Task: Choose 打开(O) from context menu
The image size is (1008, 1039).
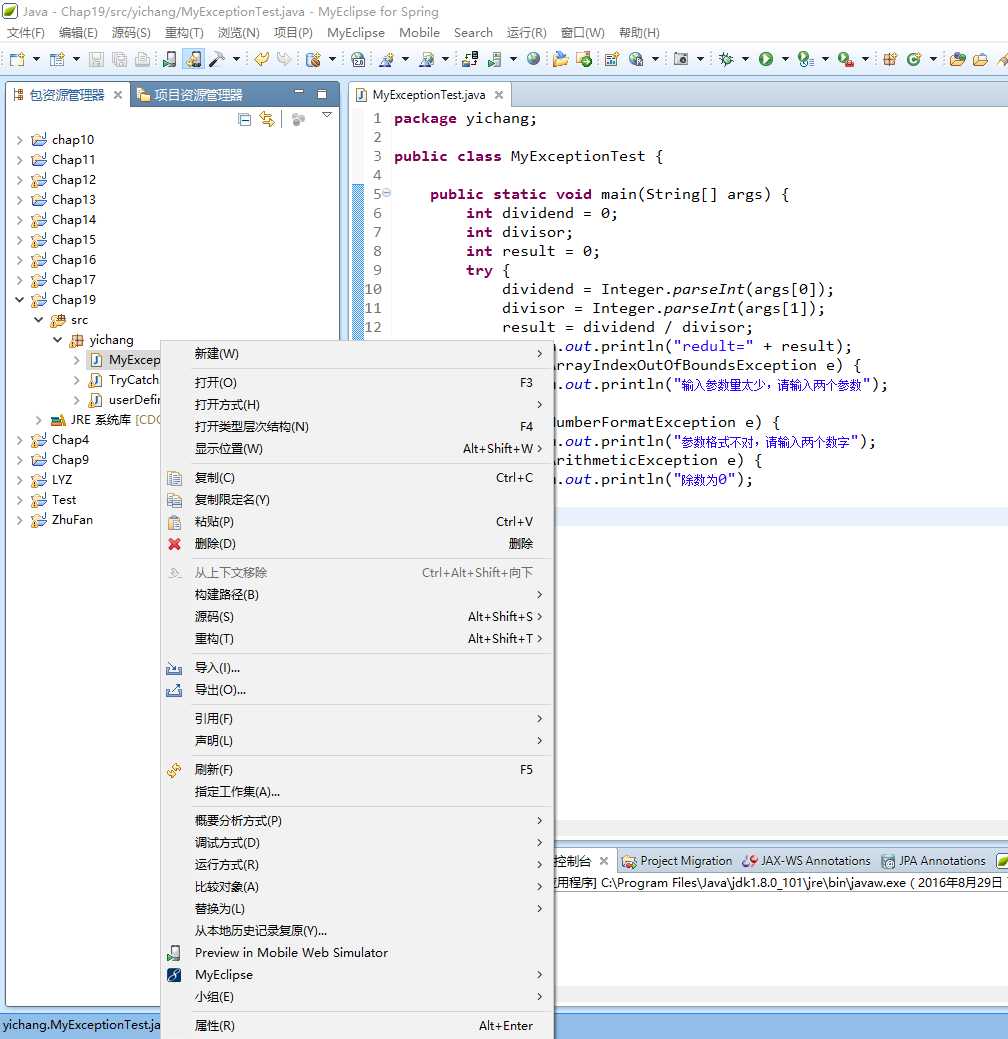Action: (357, 383)
